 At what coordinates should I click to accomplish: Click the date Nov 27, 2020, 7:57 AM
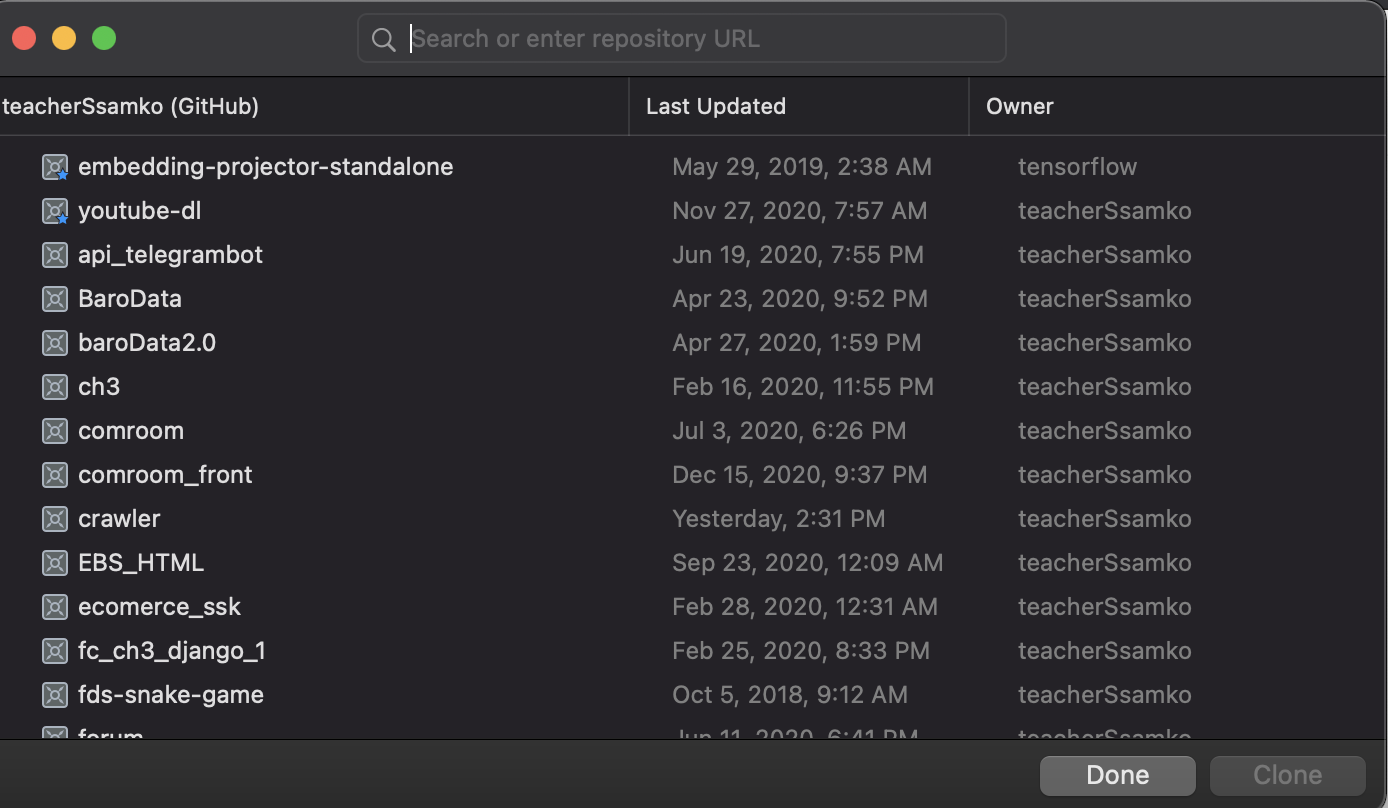coord(800,211)
